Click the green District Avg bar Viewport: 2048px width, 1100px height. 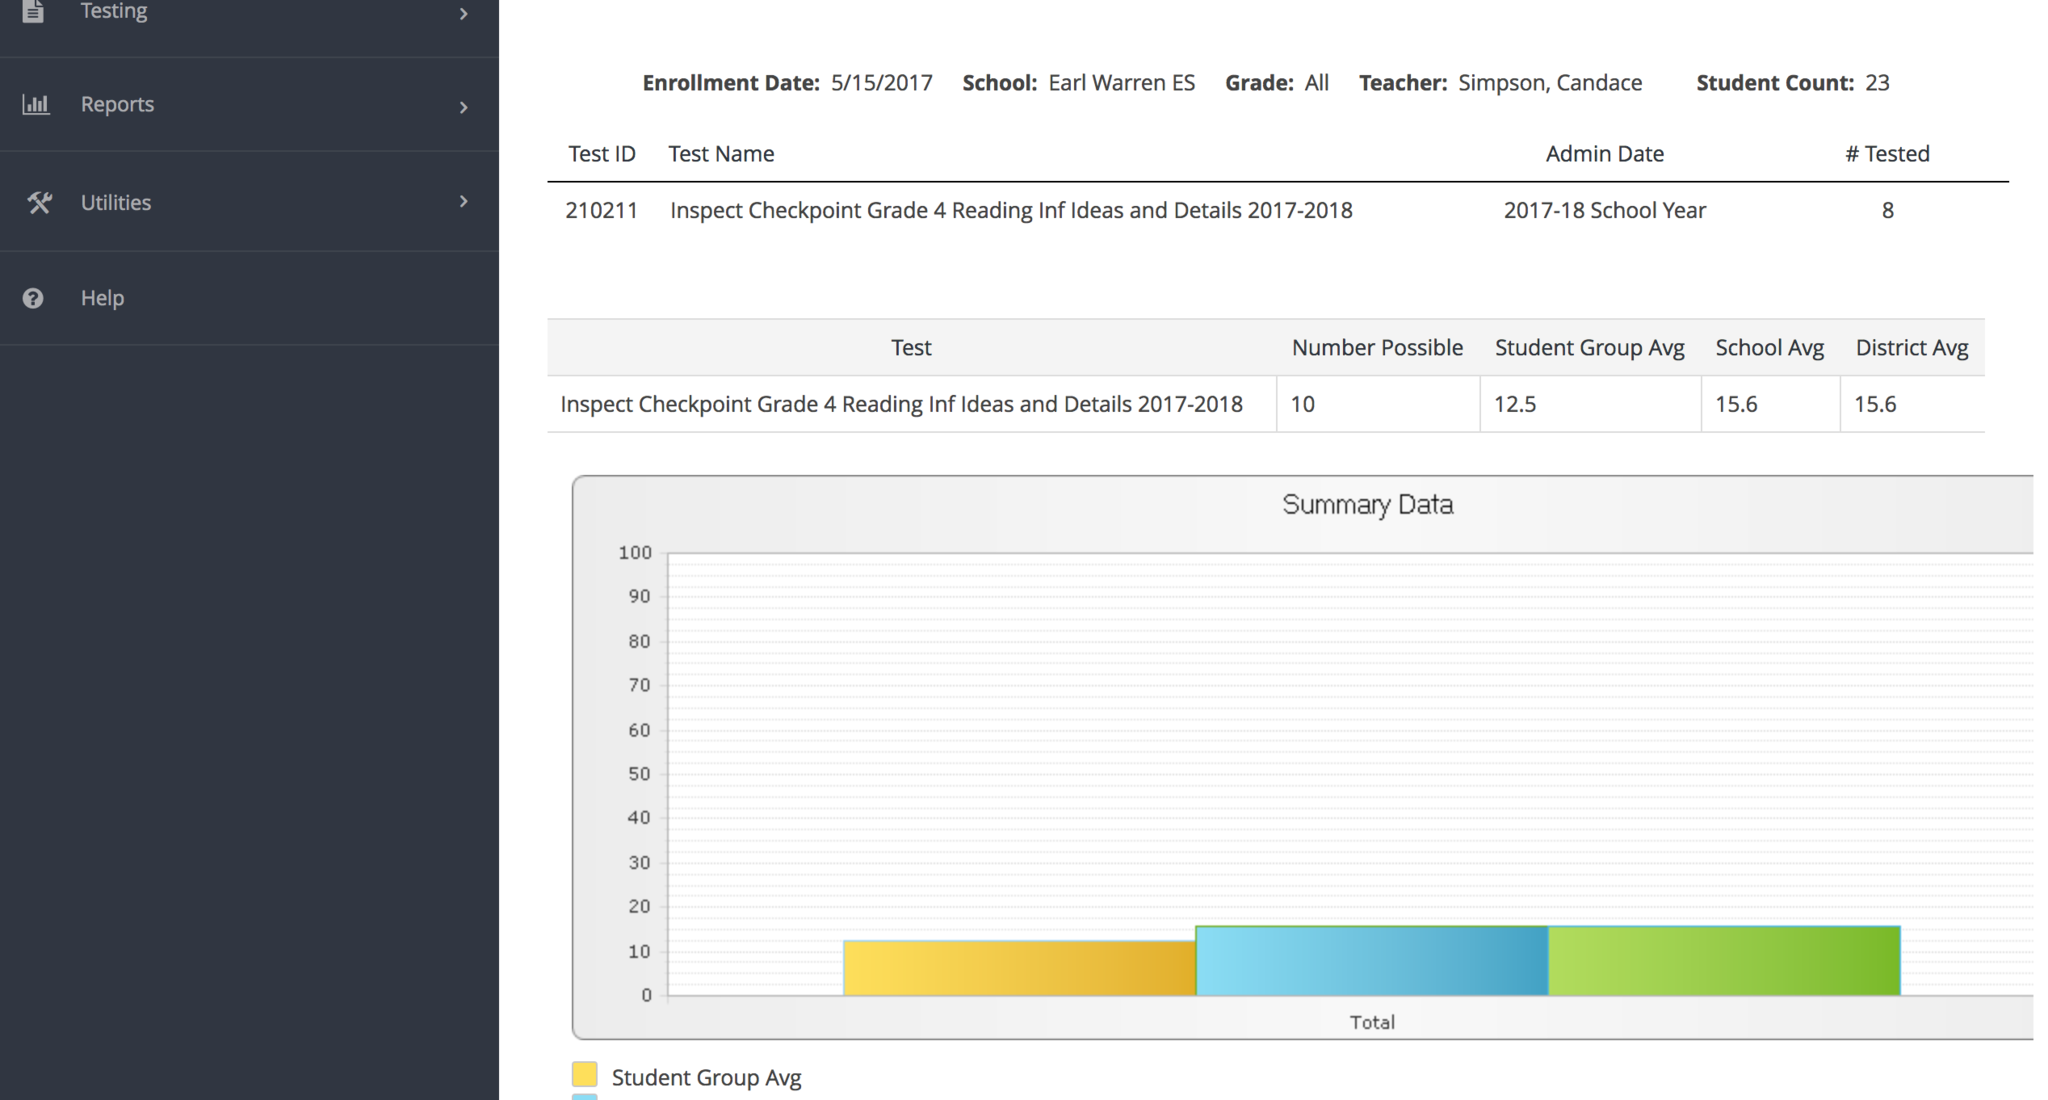coord(1723,961)
